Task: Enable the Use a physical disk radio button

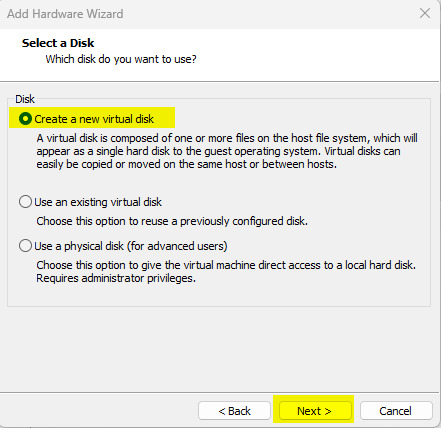Action: 25,246
